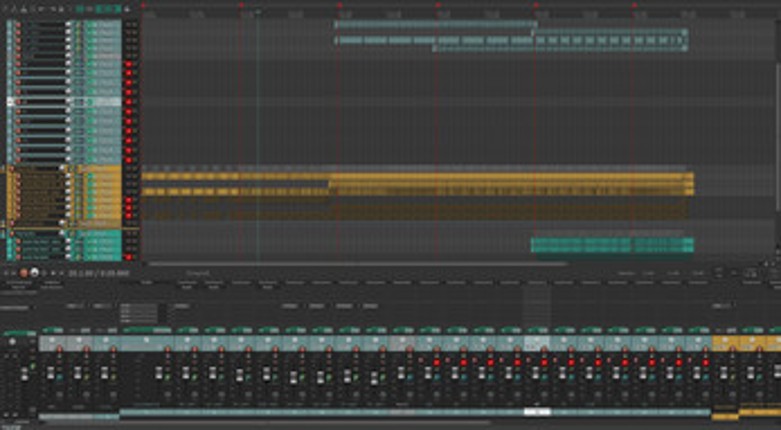Toggle lit red button on the last teal track
781x430 pixels.
click(128, 258)
